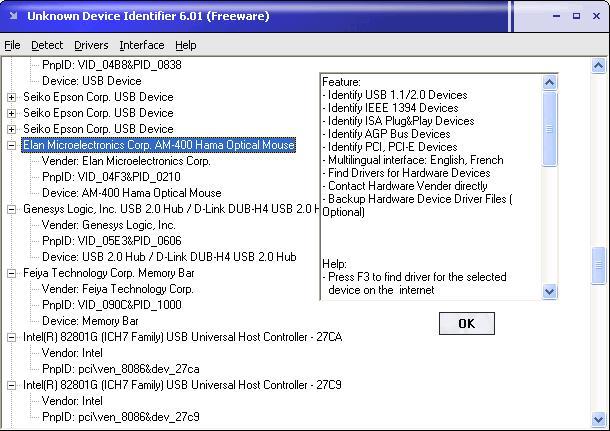Open the Detect menu
Screen dimensions: 610x431
point(47,45)
